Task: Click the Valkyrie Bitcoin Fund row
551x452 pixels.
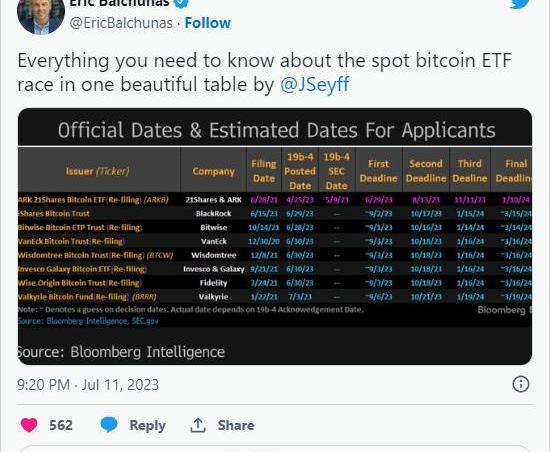Action: [x=275, y=297]
